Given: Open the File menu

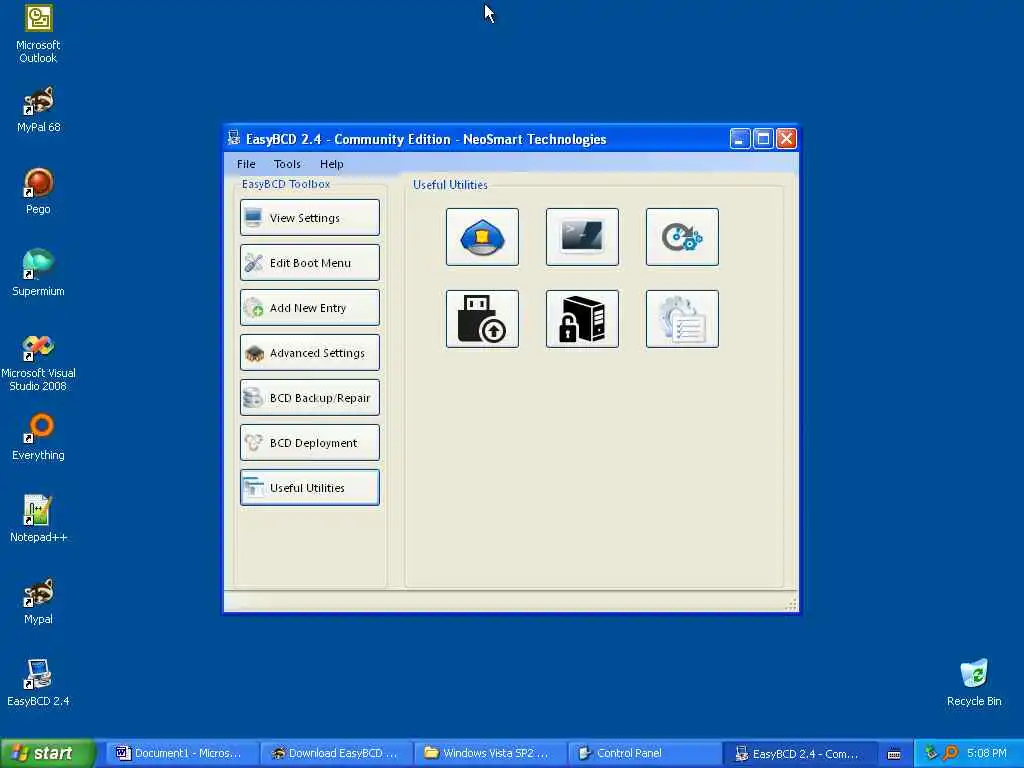Looking at the screenshot, I should tap(246, 164).
